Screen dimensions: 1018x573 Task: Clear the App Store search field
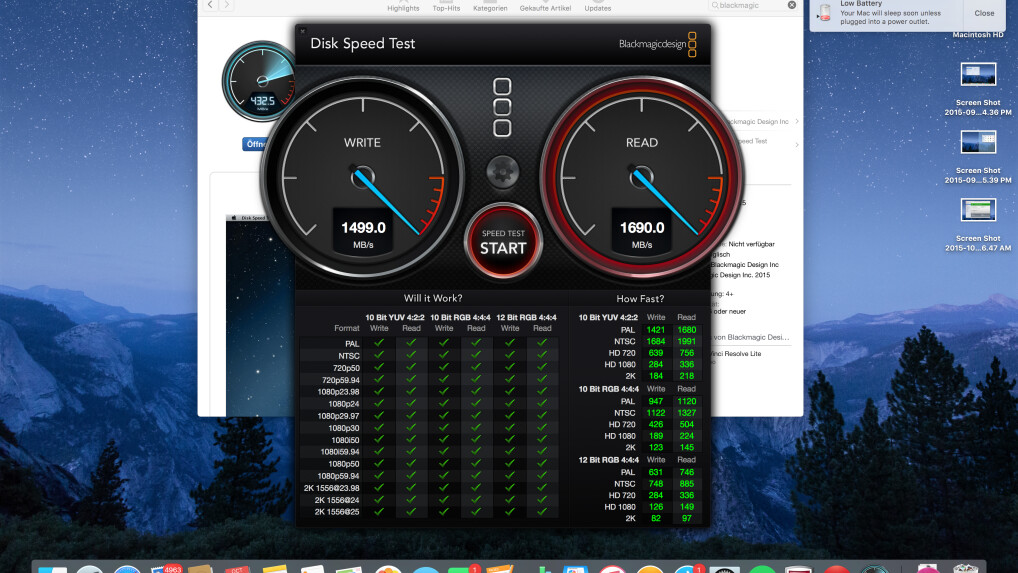(x=791, y=5)
